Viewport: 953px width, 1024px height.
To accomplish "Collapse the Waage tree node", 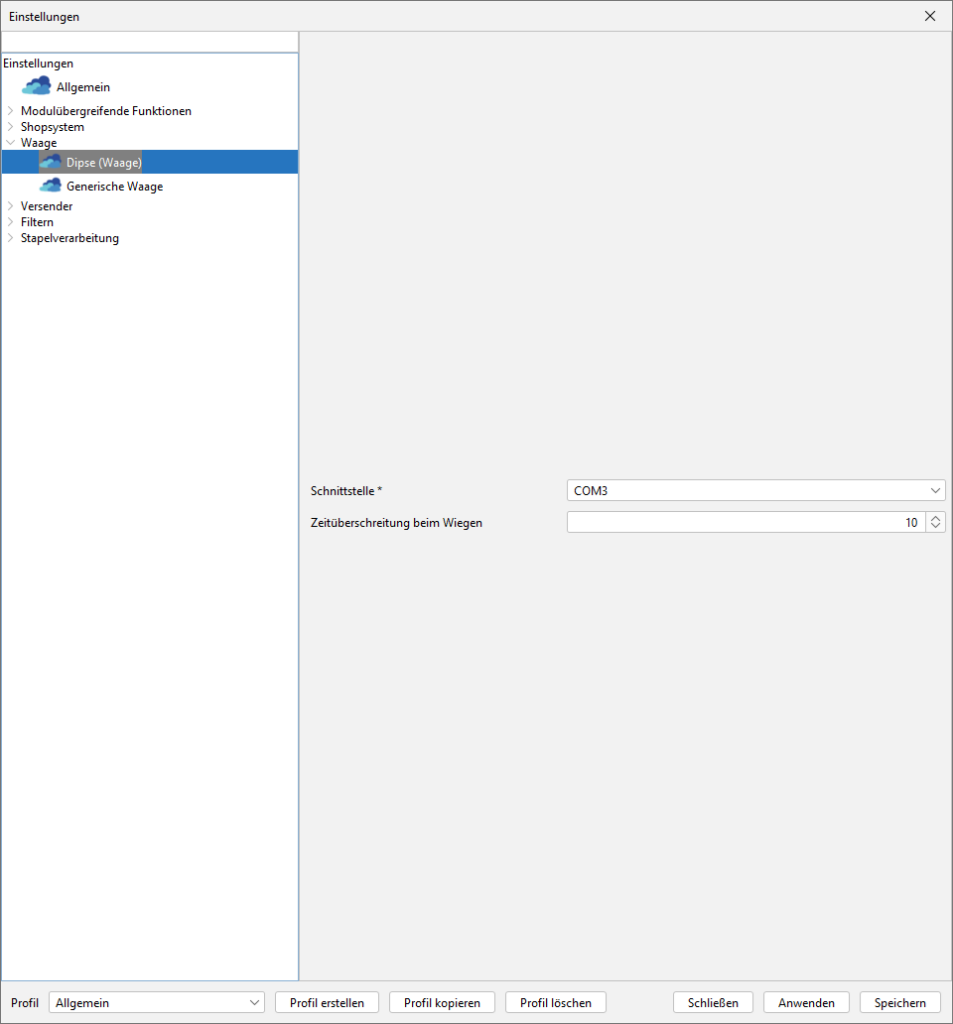I will [10, 143].
